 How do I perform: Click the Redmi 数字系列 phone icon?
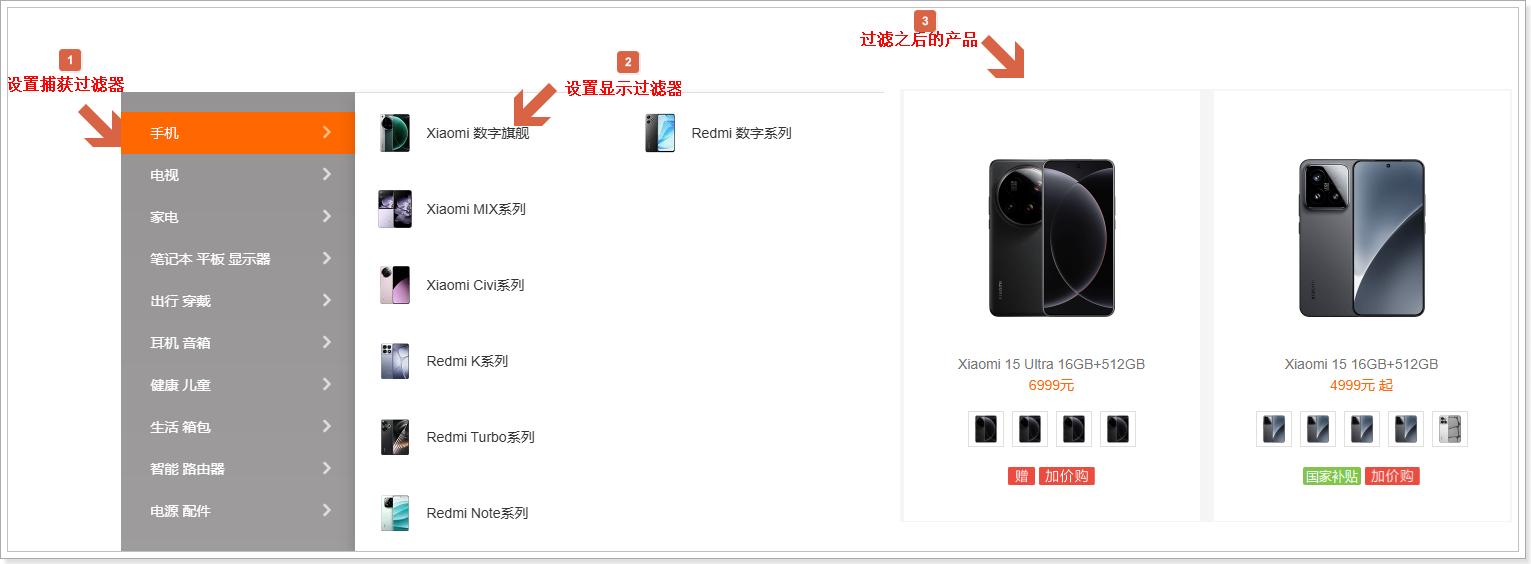pos(660,133)
